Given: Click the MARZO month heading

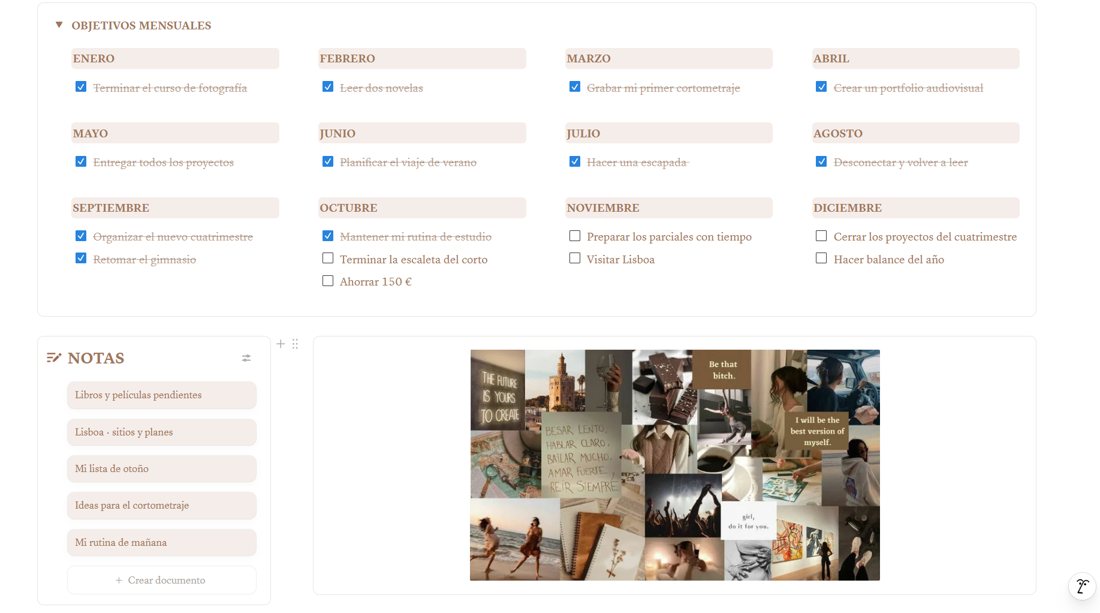Looking at the screenshot, I should pos(669,58).
